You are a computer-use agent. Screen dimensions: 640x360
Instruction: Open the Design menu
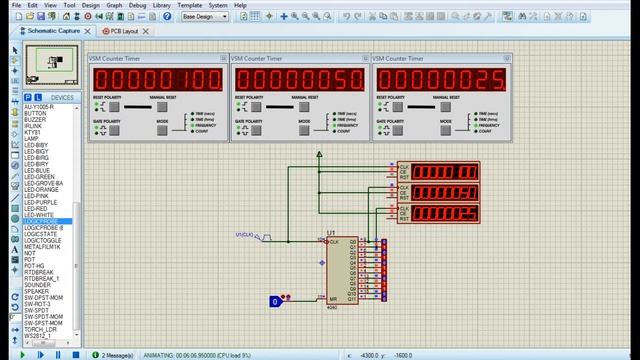click(x=91, y=5)
